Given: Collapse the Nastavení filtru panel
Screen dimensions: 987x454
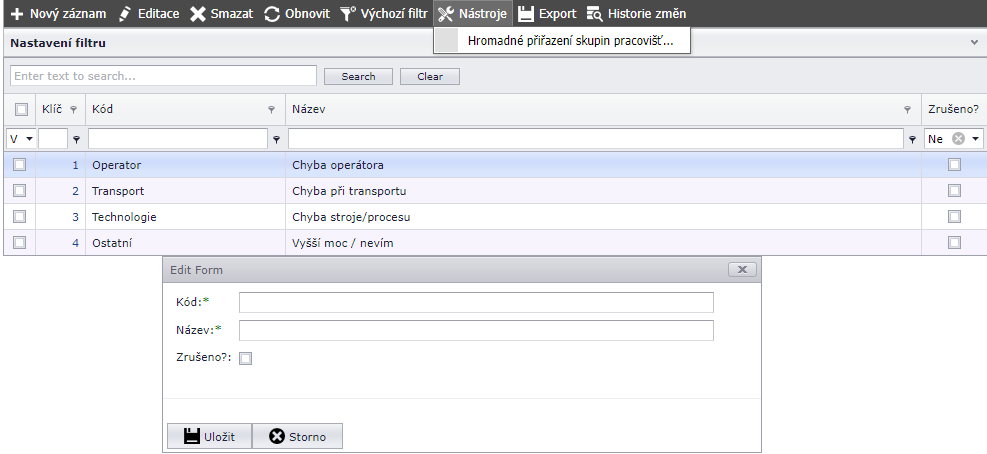Looking at the screenshot, I should click(974, 43).
